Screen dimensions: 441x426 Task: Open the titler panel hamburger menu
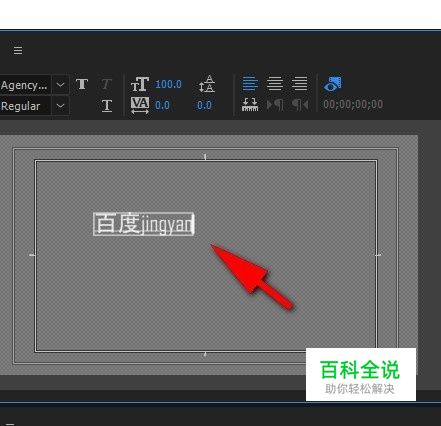point(18,51)
